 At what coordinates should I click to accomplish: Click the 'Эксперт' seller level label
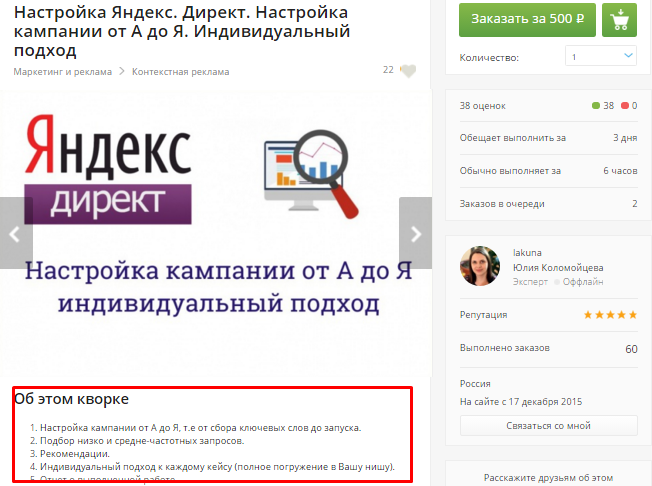click(x=530, y=282)
